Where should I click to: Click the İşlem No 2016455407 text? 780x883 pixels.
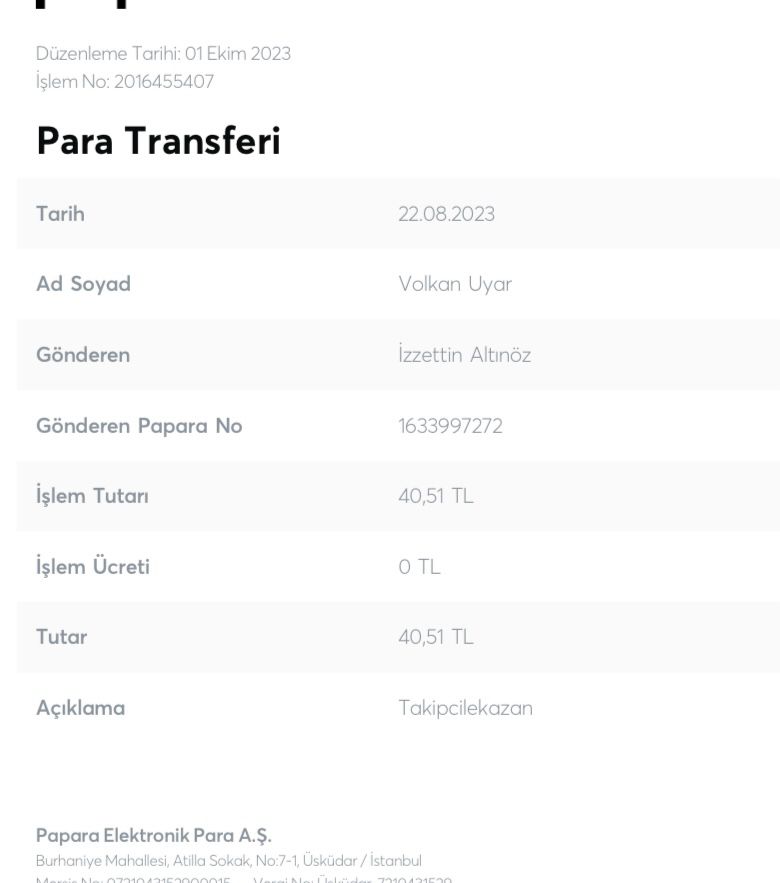(x=125, y=82)
